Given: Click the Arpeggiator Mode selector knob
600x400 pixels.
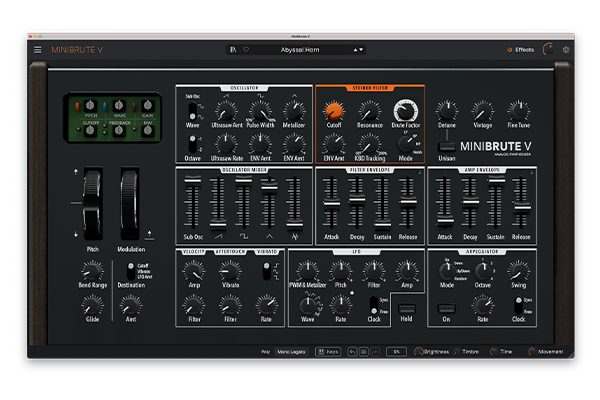Looking at the screenshot, I should click(x=447, y=271).
